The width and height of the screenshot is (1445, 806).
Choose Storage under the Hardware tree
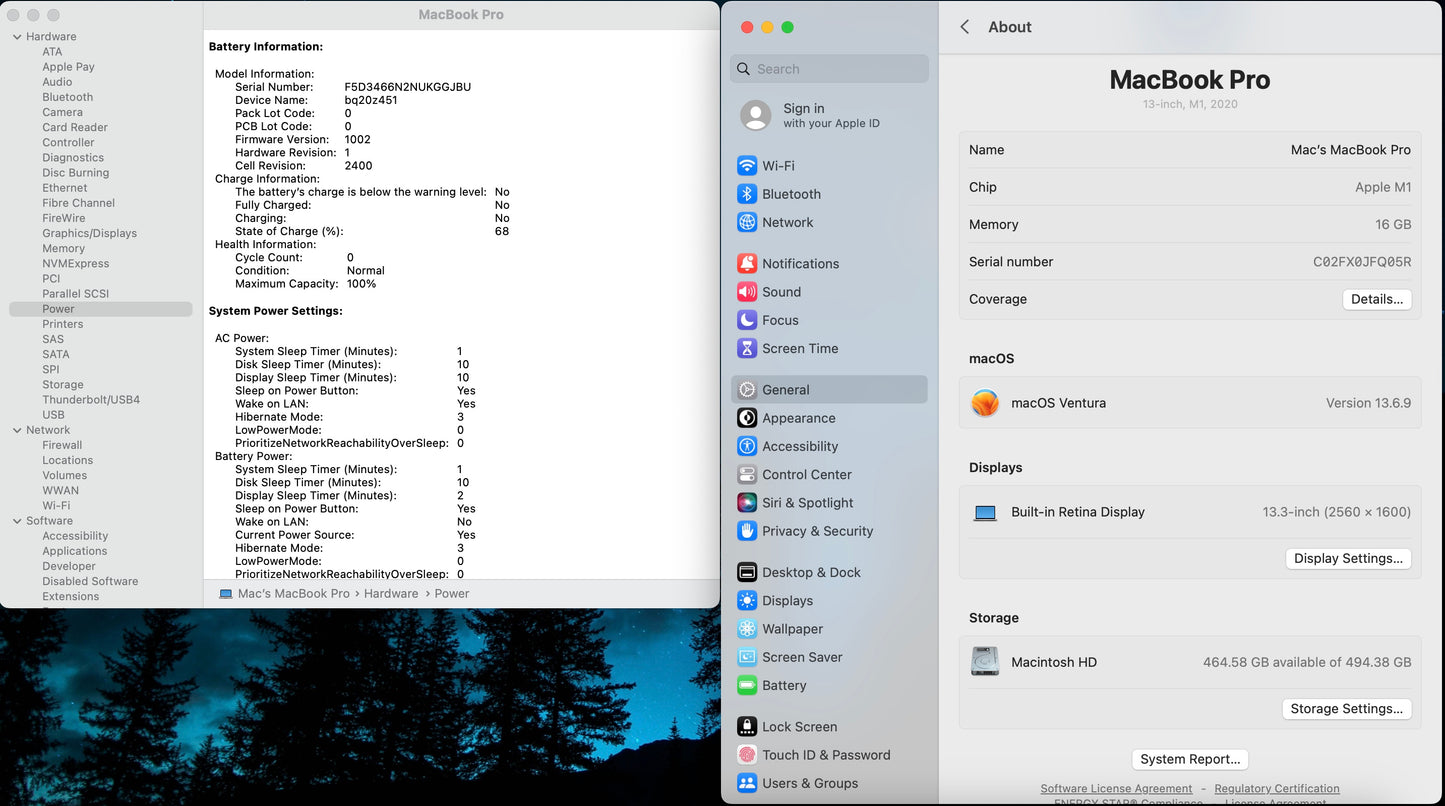click(x=63, y=385)
